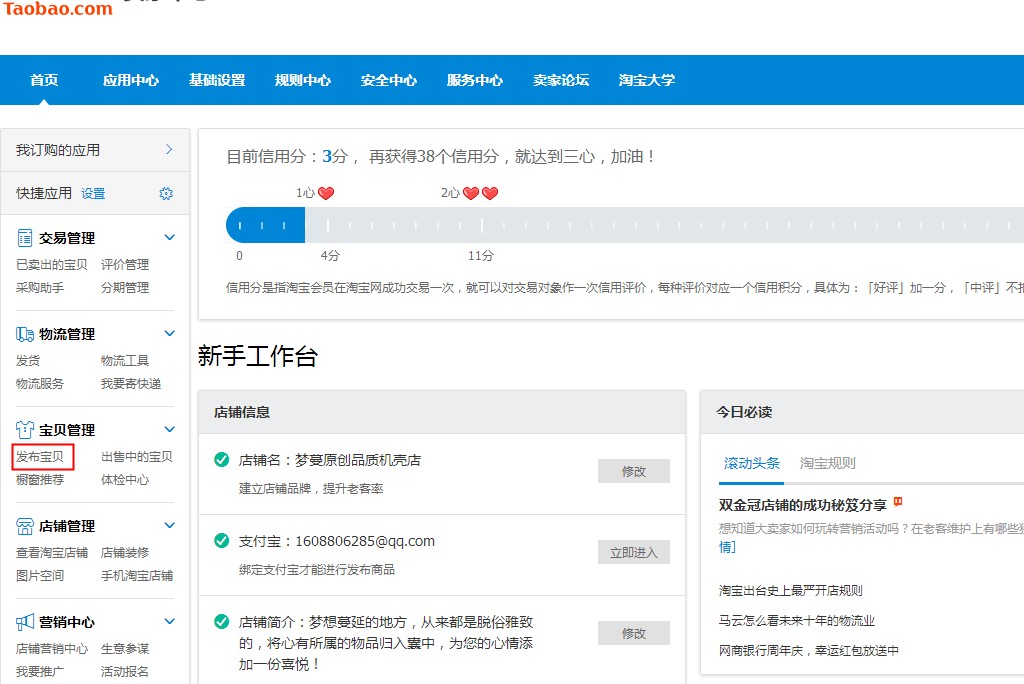Click the green check beside 店铺名

pos(222,459)
